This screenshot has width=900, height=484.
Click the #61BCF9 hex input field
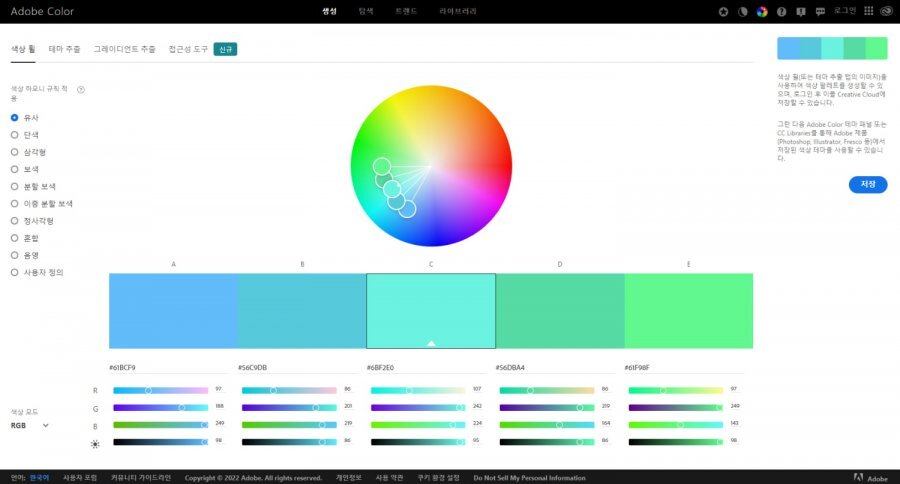169,367
